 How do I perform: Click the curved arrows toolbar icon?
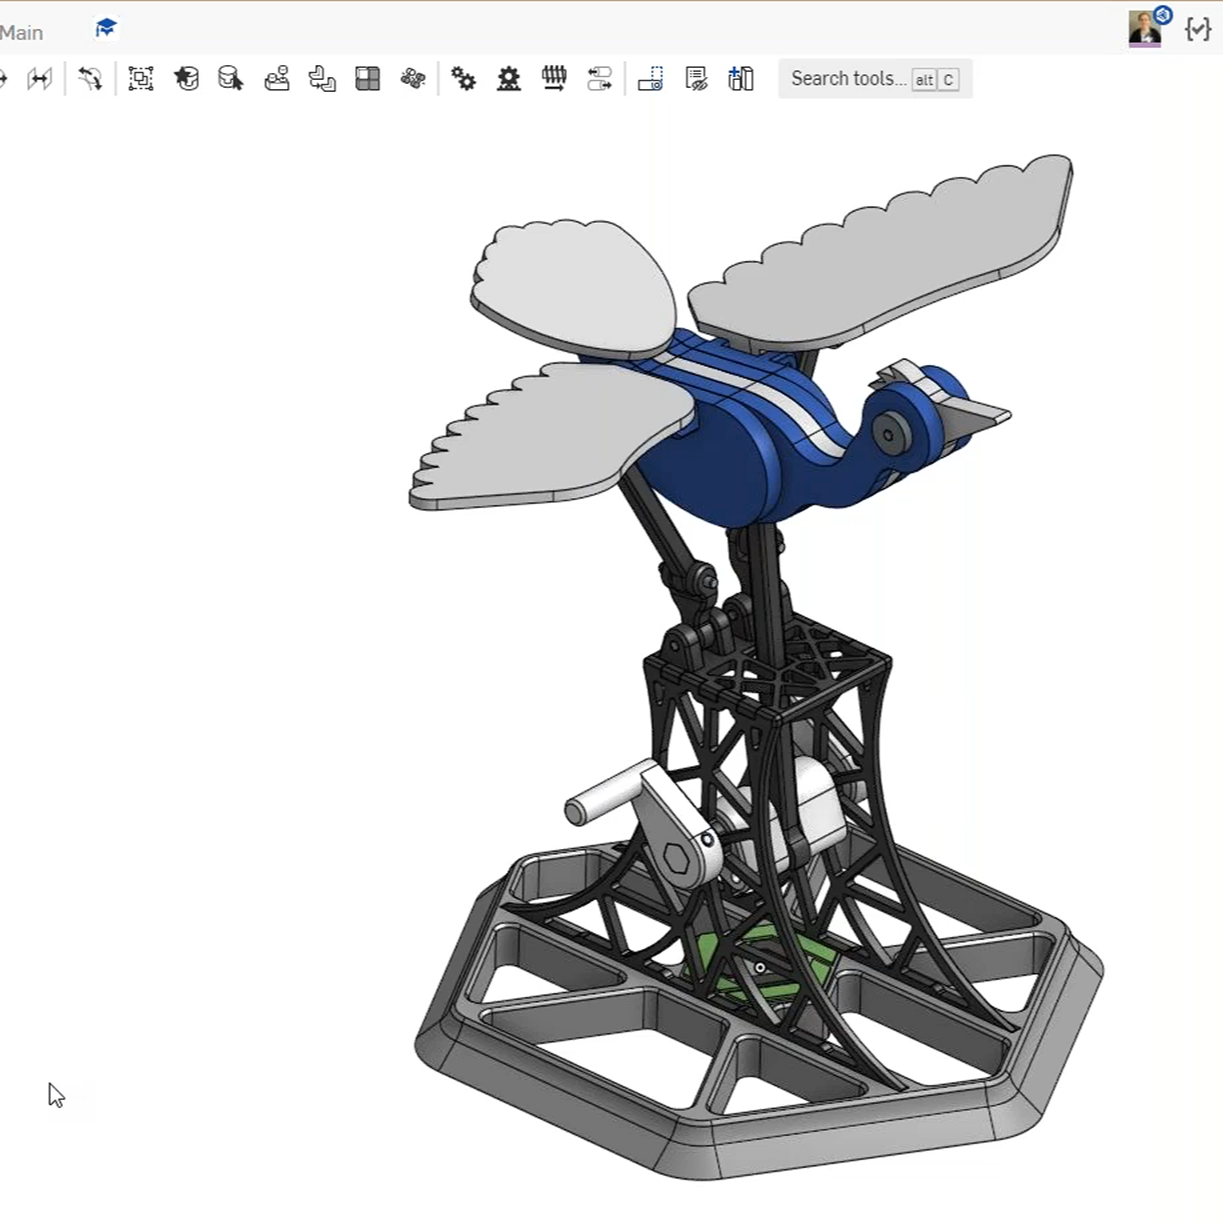90,79
